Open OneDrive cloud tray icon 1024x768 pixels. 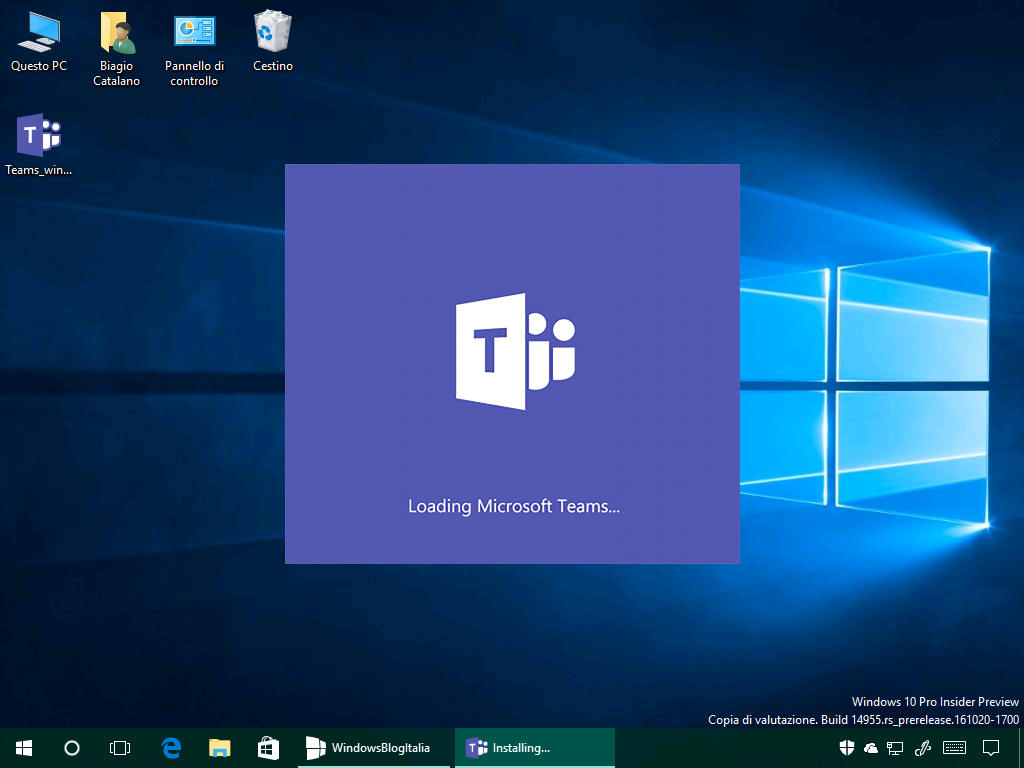[871, 748]
